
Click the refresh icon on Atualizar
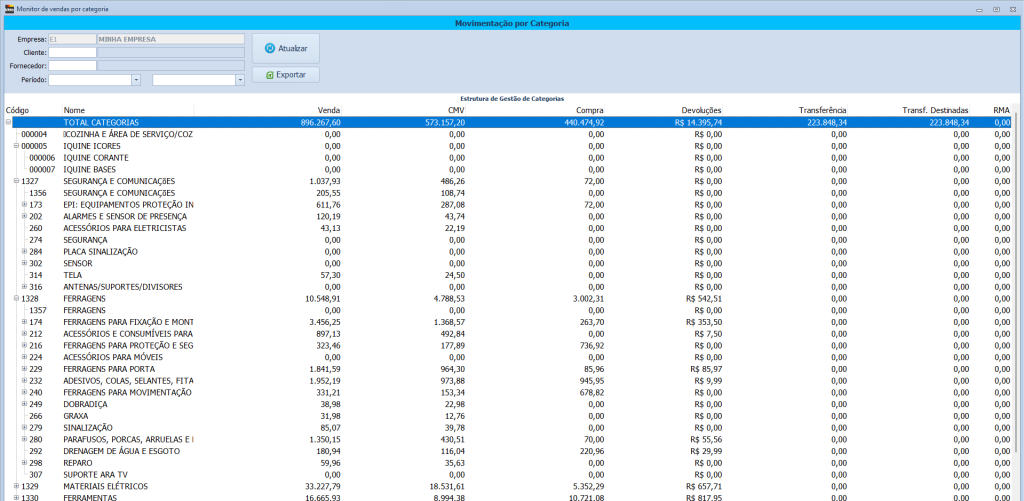click(x=270, y=48)
